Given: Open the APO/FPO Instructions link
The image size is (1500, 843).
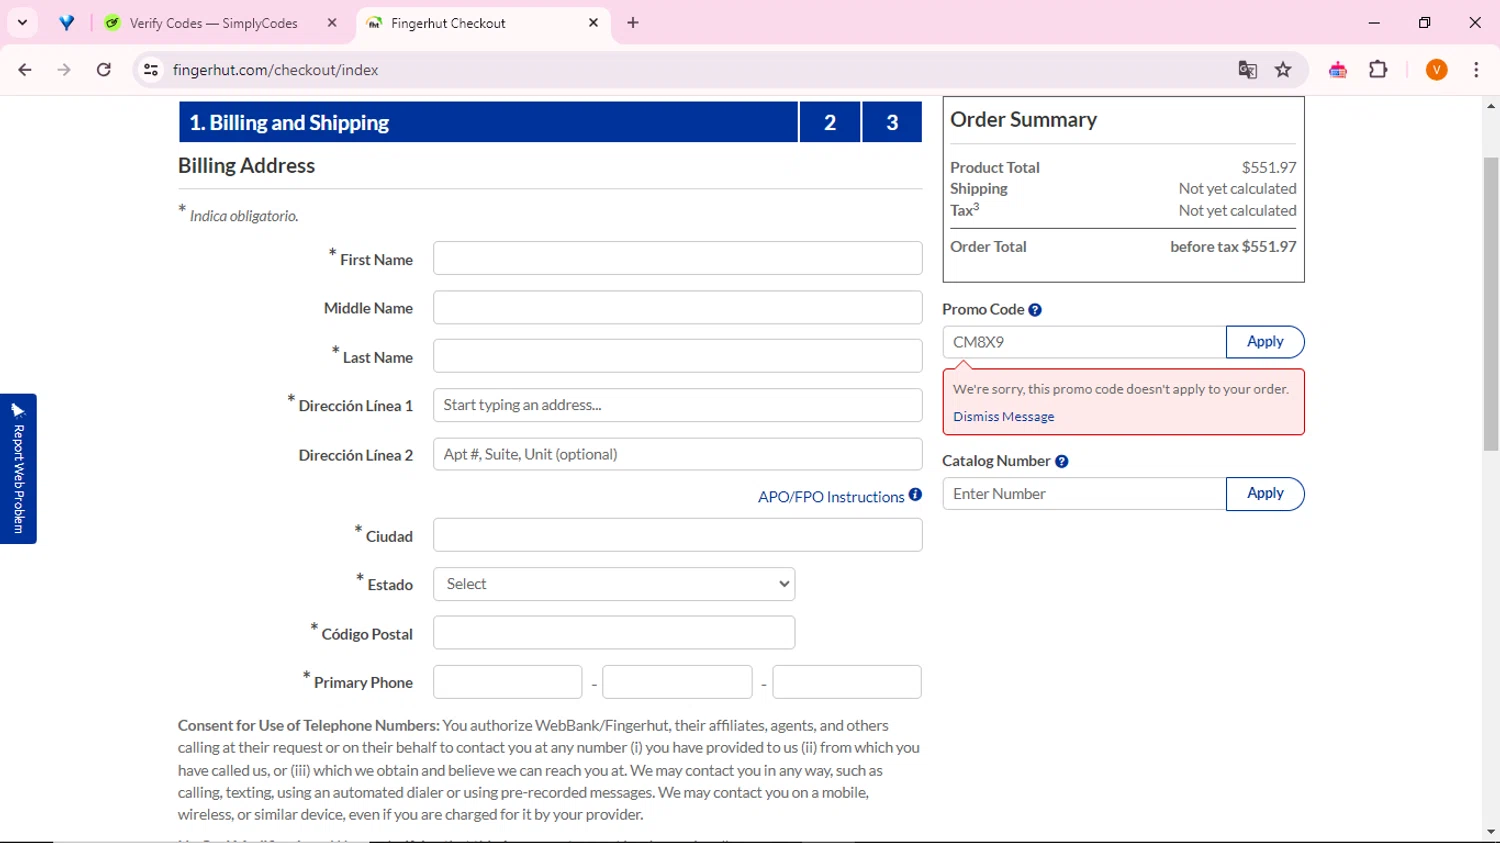Looking at the screenshot, I should click(831, 497).
